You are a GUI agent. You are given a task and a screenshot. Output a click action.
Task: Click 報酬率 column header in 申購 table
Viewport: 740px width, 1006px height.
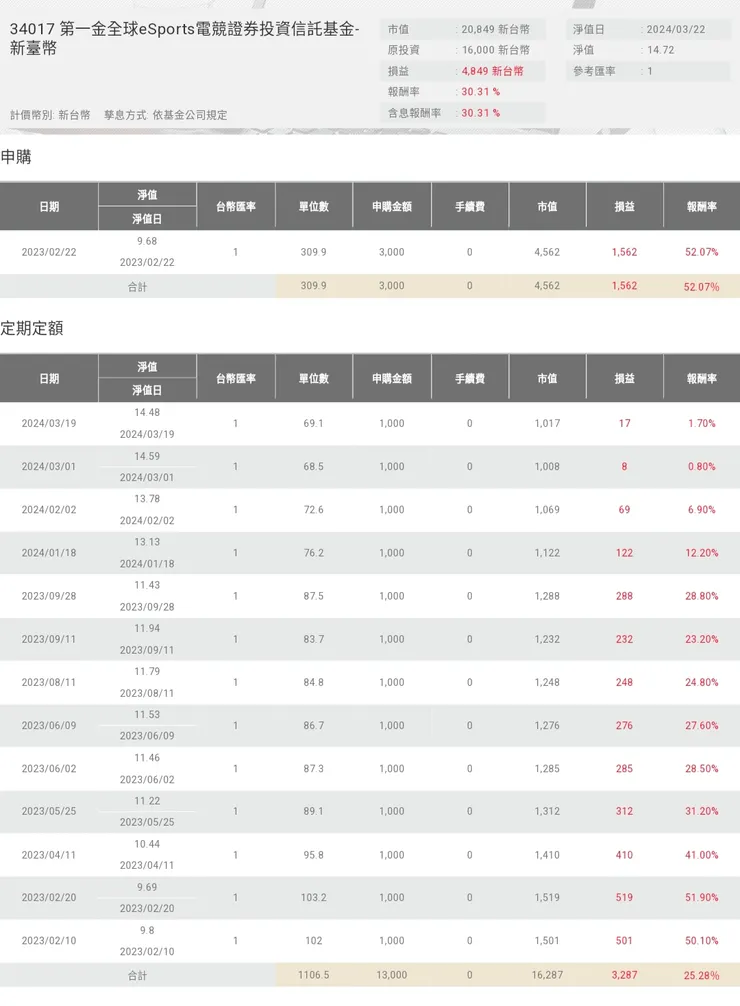[701, 207]
